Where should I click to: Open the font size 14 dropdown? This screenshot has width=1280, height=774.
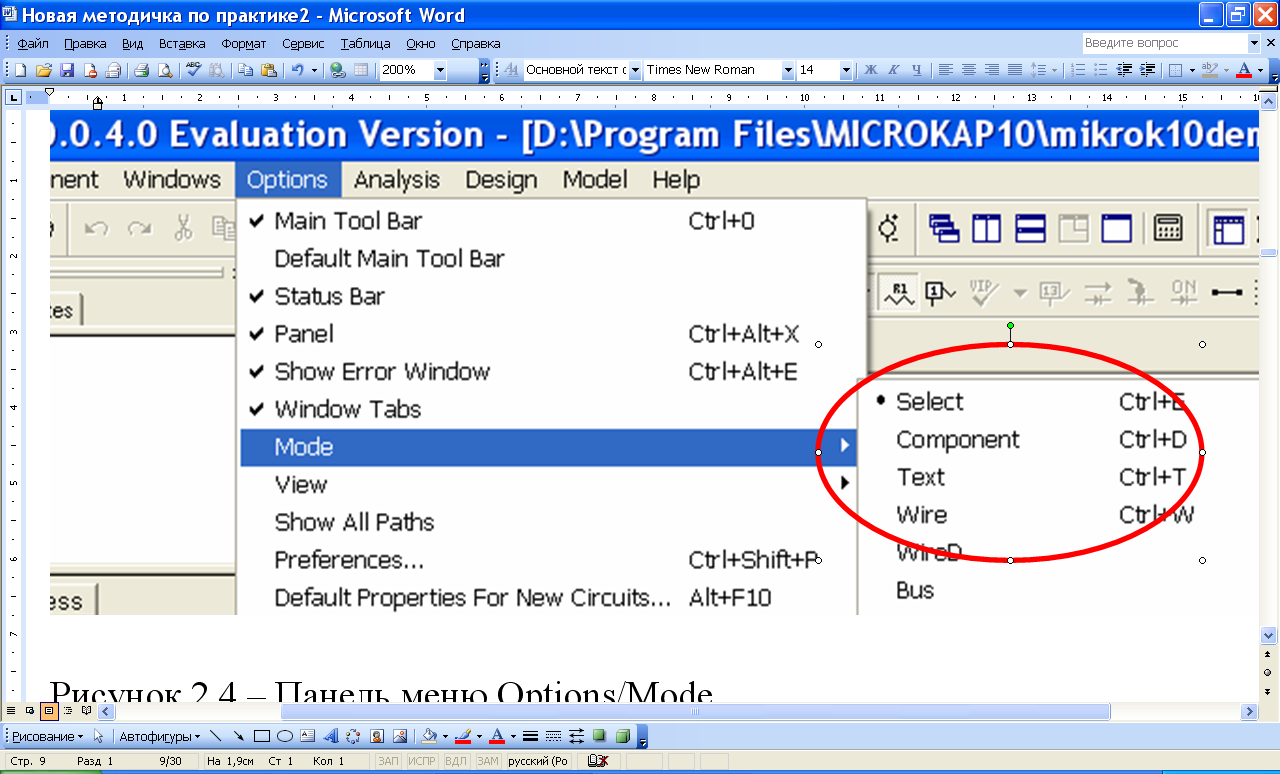(846, 70)
